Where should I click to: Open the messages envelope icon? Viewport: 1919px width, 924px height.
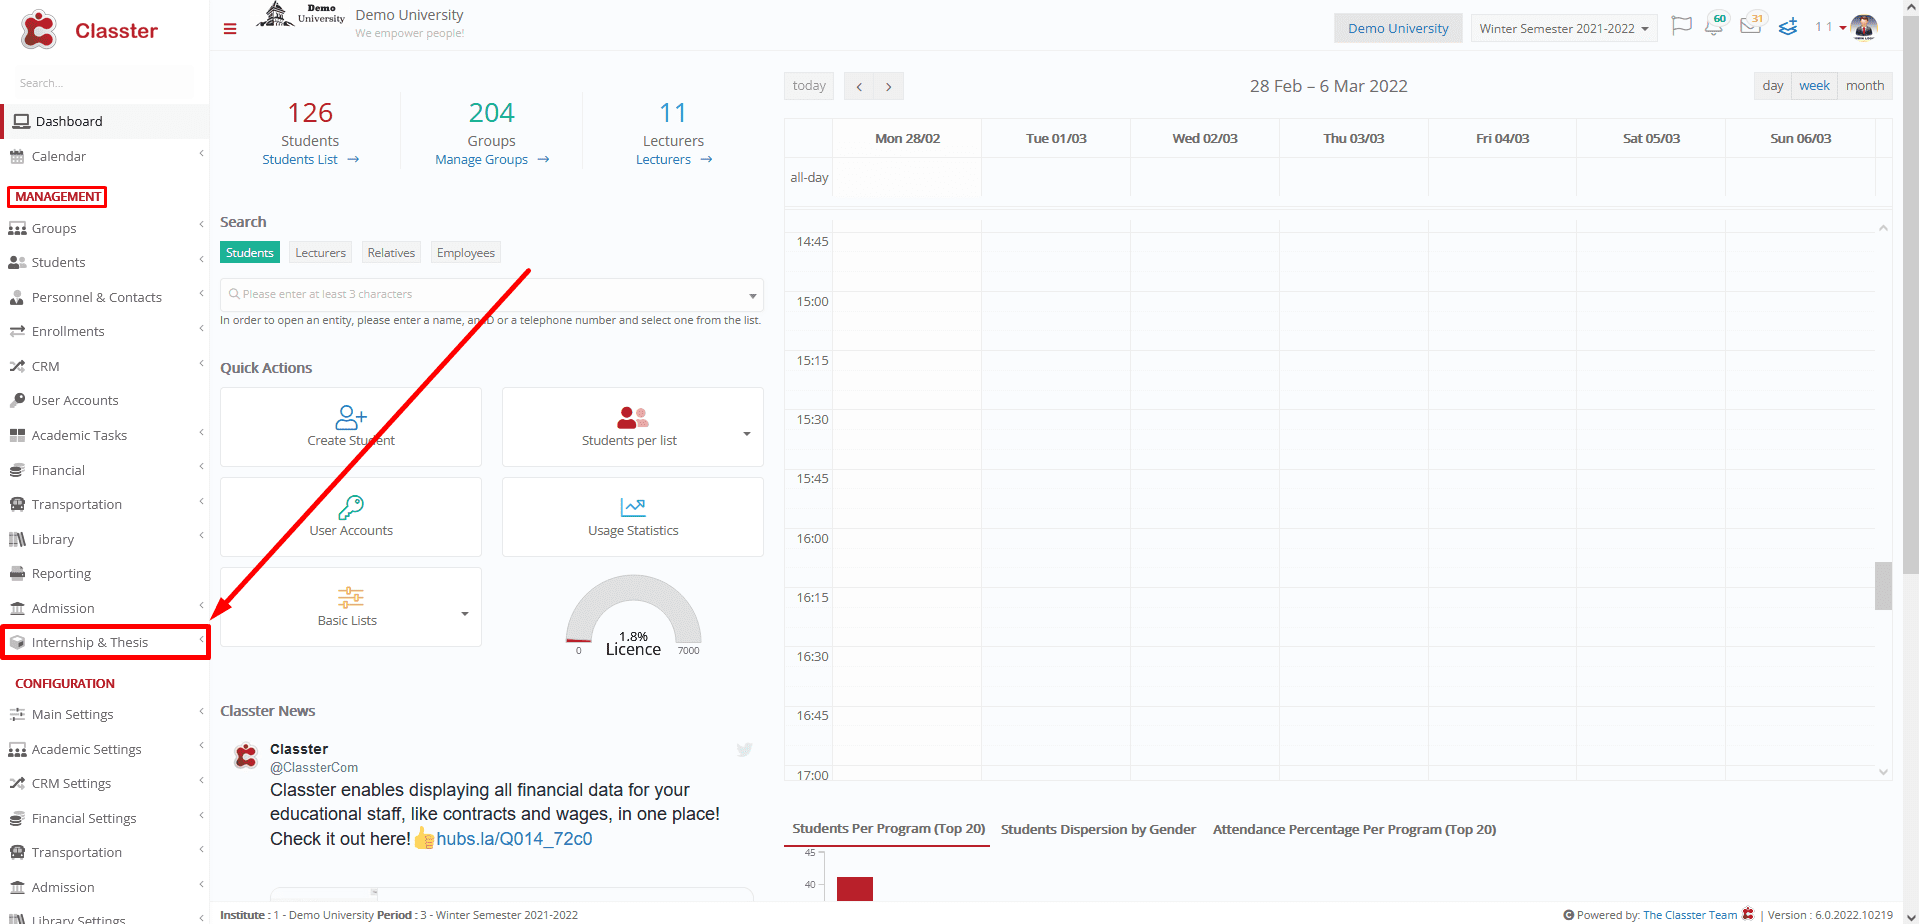pyautogui.click(x=1750, y=26)
